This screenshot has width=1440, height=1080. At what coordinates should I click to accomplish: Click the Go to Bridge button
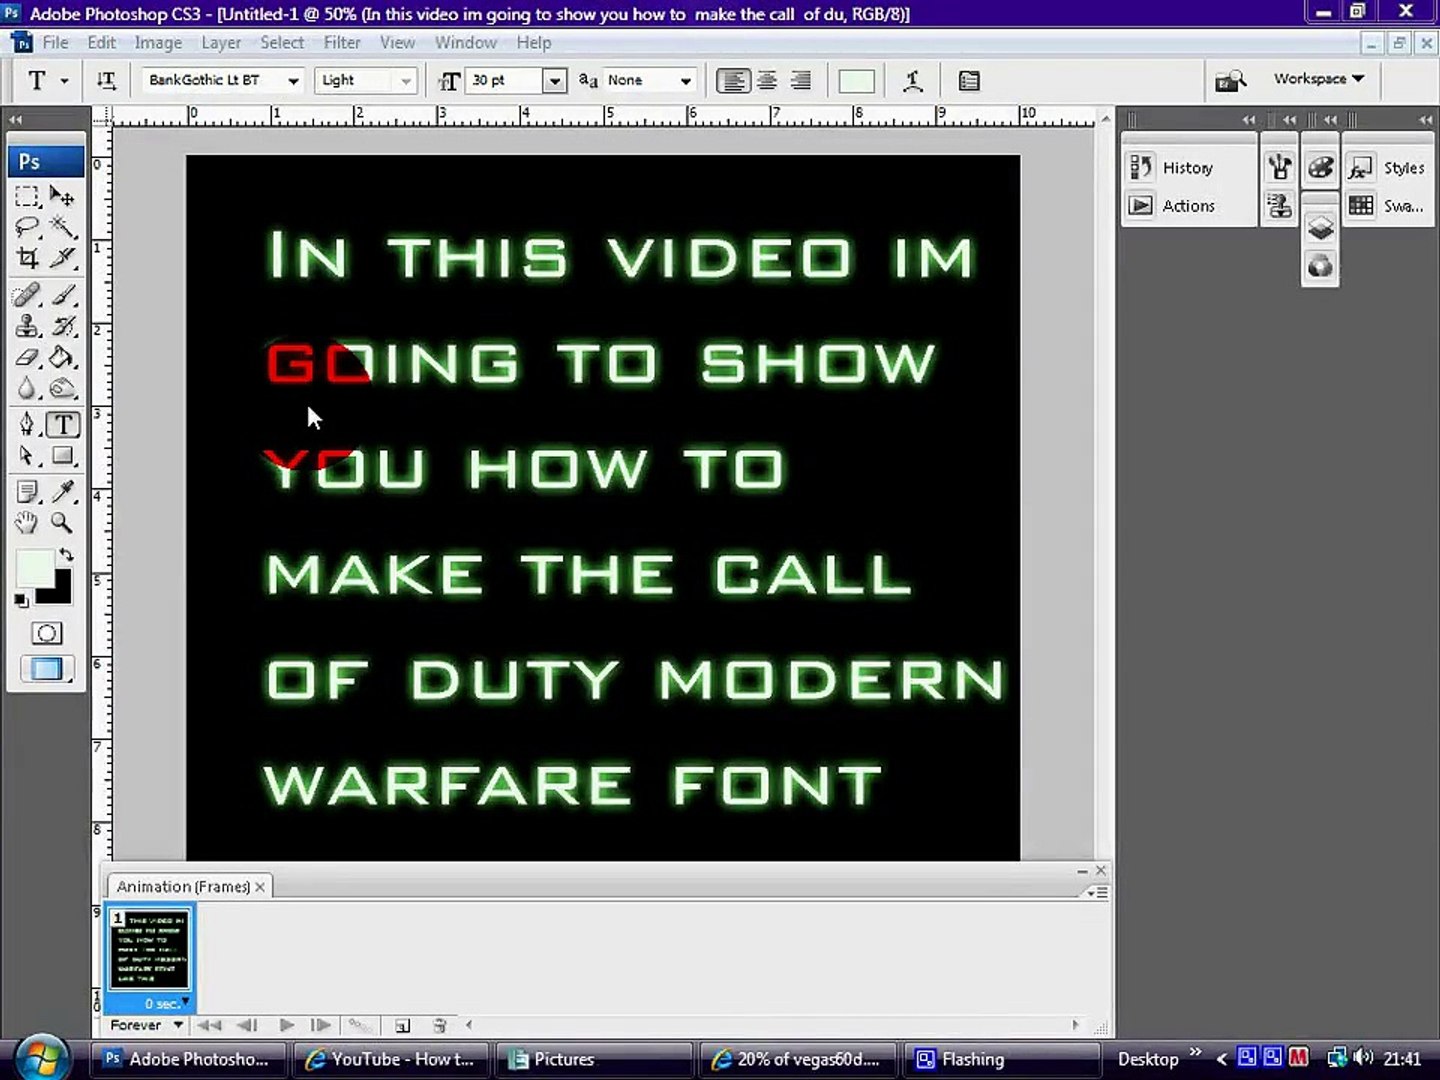tap(1231, 81)
